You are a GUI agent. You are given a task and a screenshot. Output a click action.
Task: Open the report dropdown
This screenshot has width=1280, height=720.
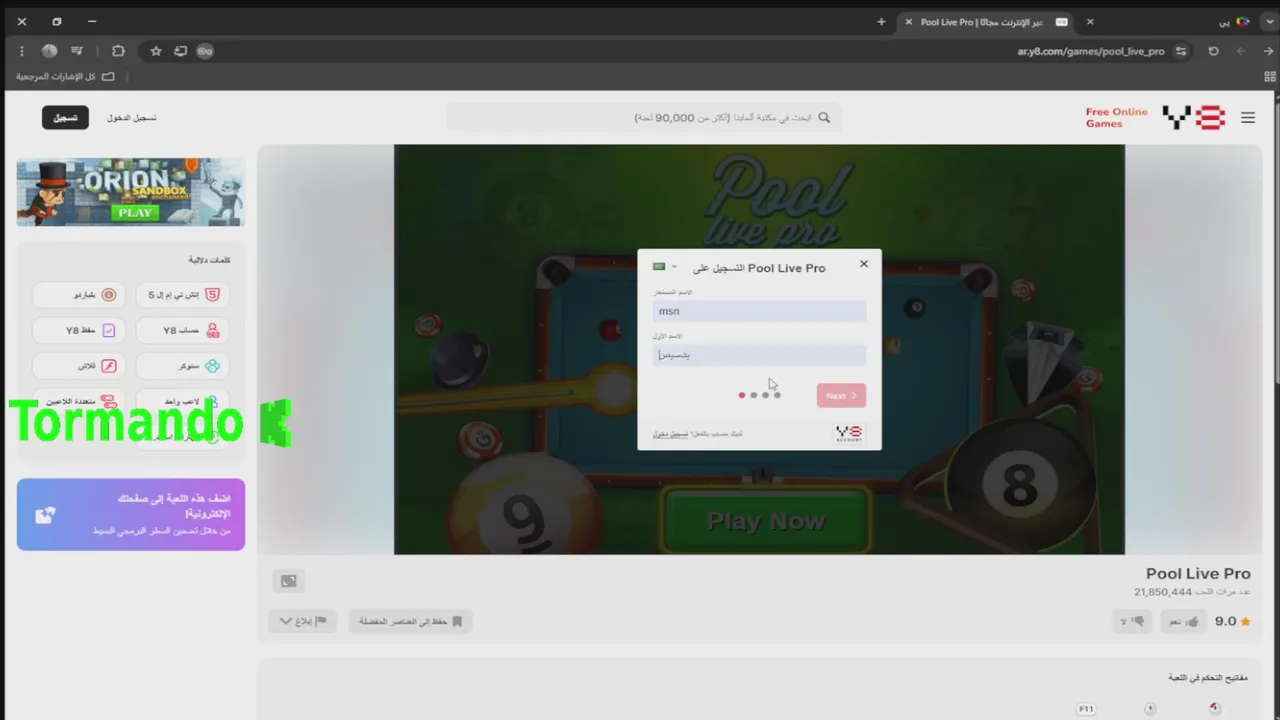302,621
